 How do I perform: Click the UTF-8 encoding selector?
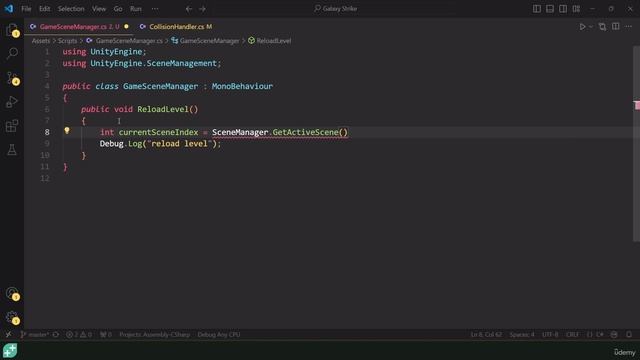pyautogui.click(x=550, y=335)
